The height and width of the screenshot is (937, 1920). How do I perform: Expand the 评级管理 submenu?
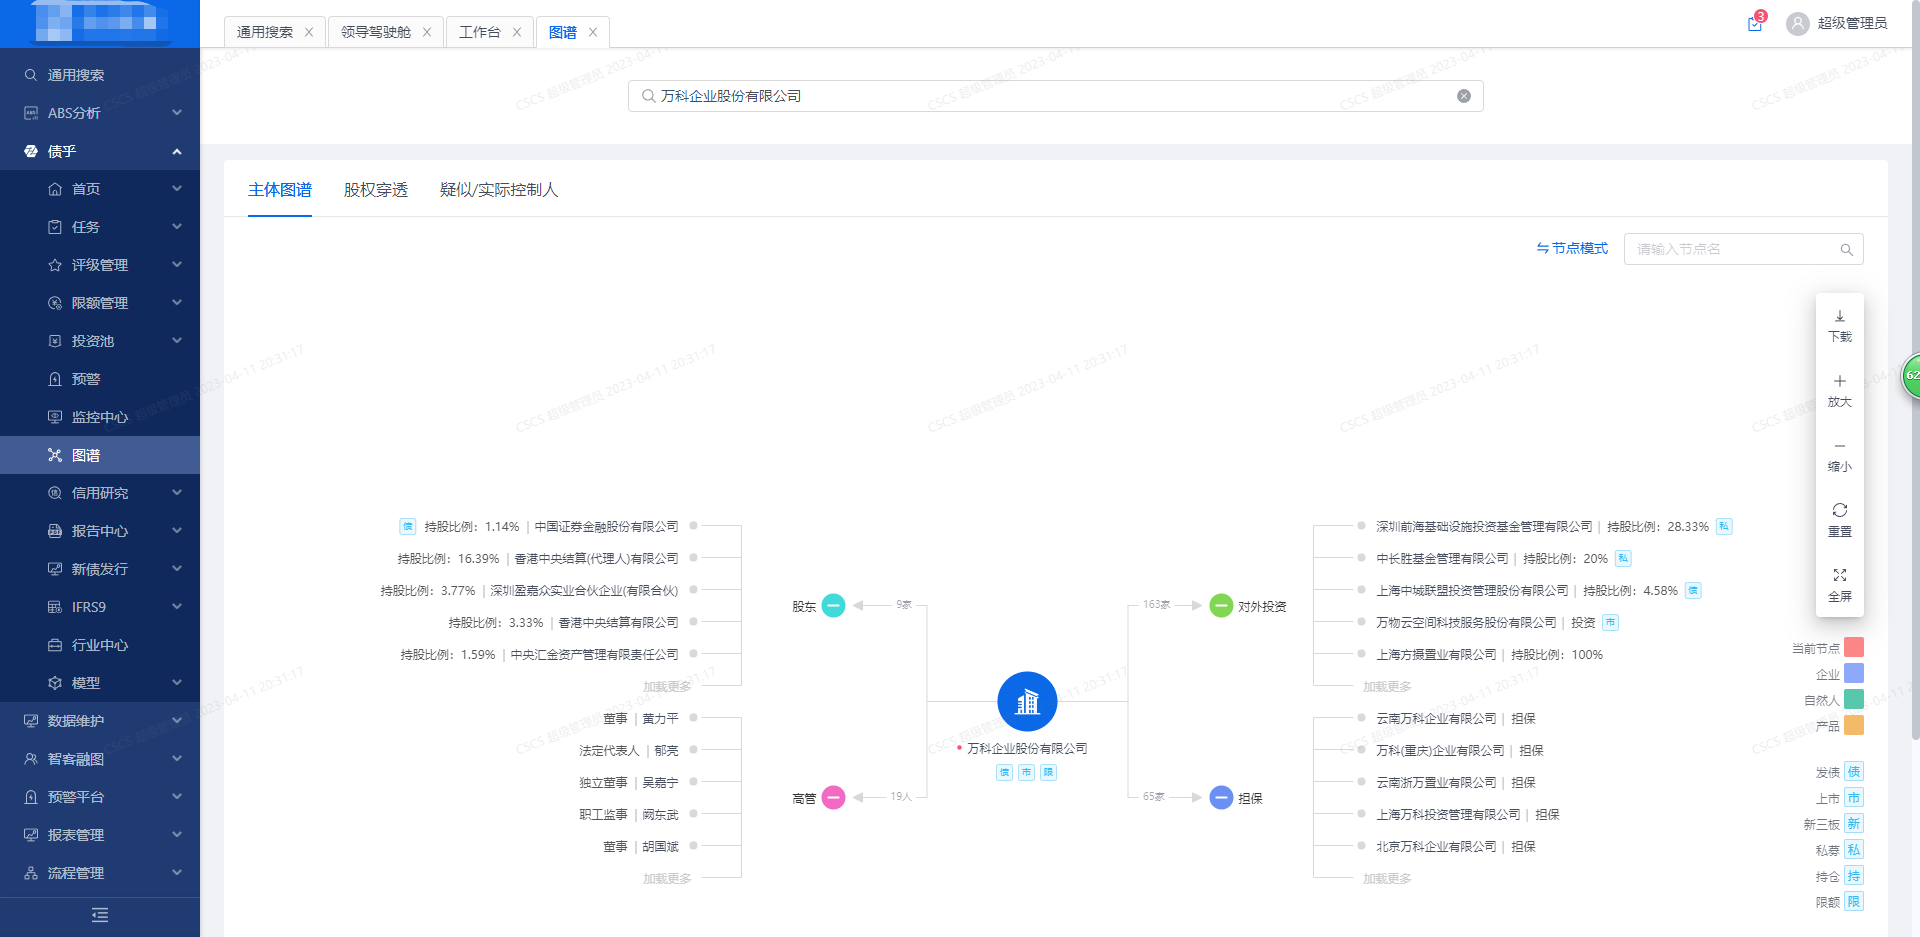(100, 265)
